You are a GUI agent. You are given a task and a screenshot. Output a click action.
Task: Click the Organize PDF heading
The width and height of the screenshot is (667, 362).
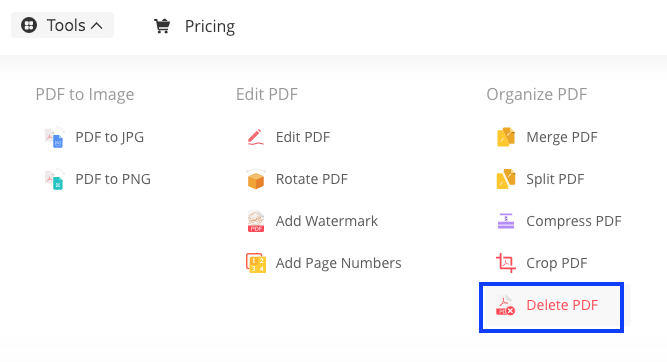[536, 94]
